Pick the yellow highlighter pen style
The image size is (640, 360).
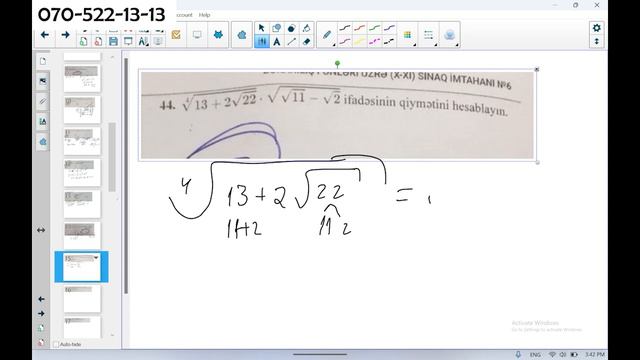(x=360, y=41)
